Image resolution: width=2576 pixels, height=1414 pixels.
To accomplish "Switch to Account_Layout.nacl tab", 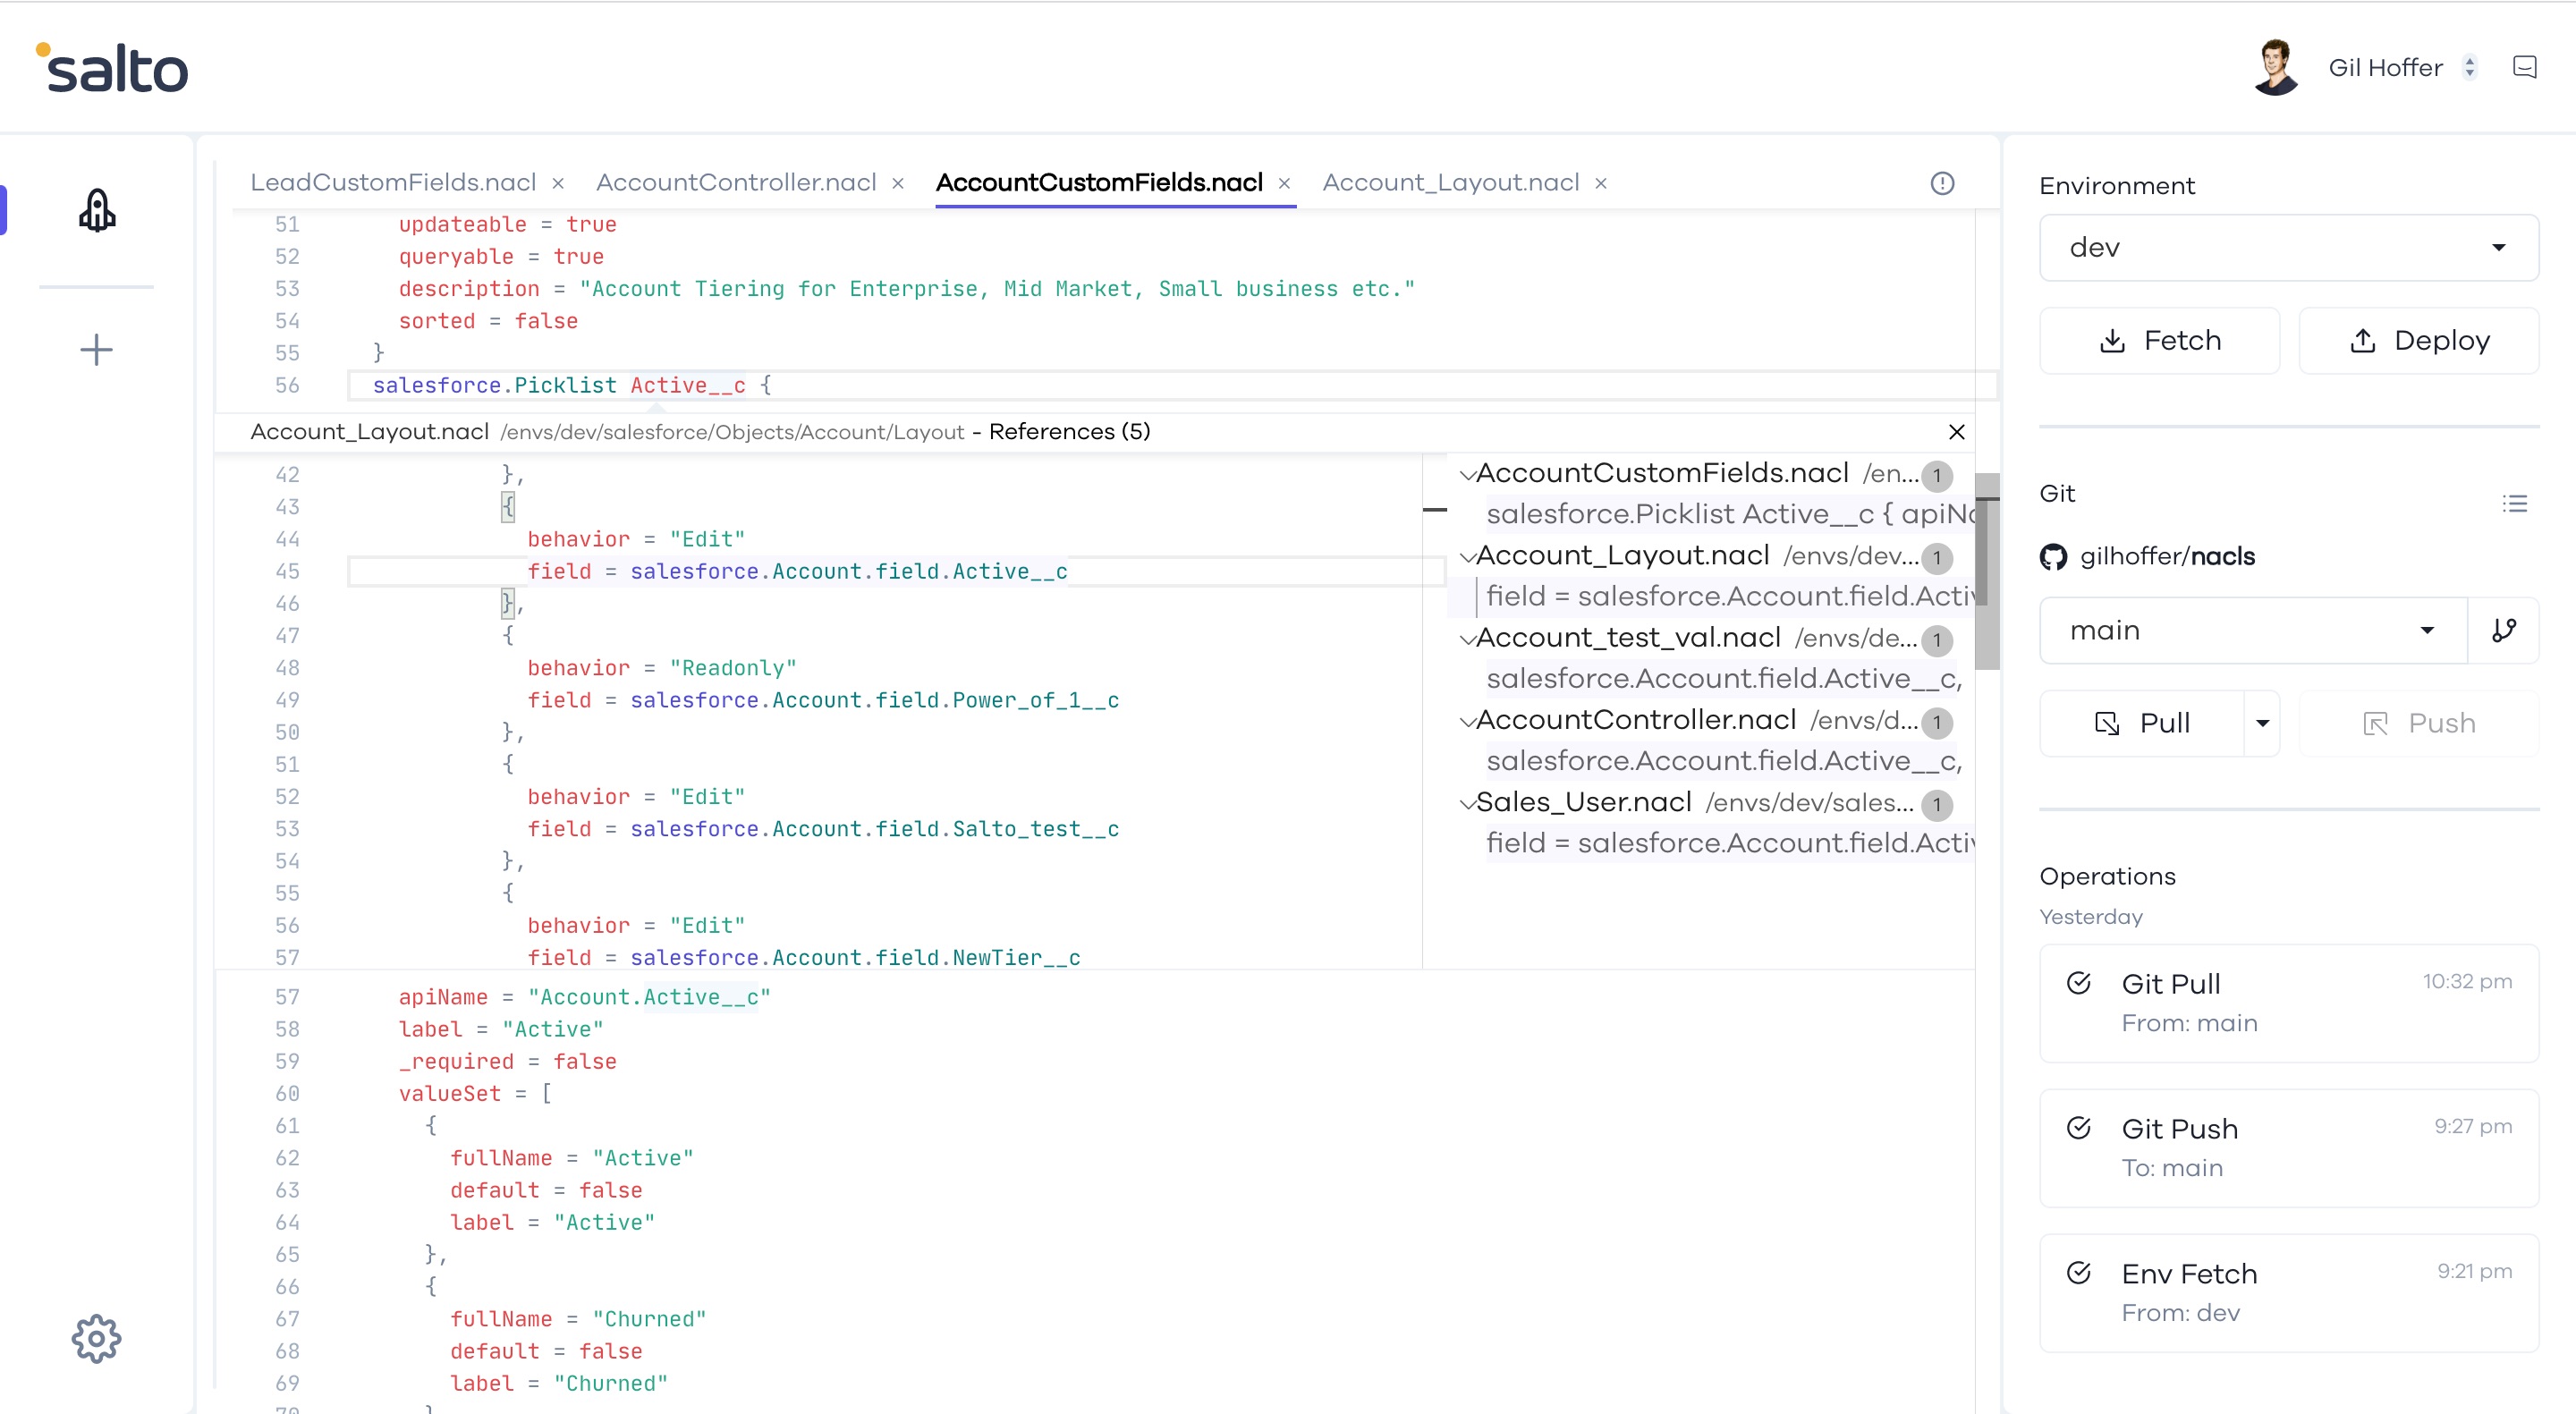I will (x=1451, y=182).
